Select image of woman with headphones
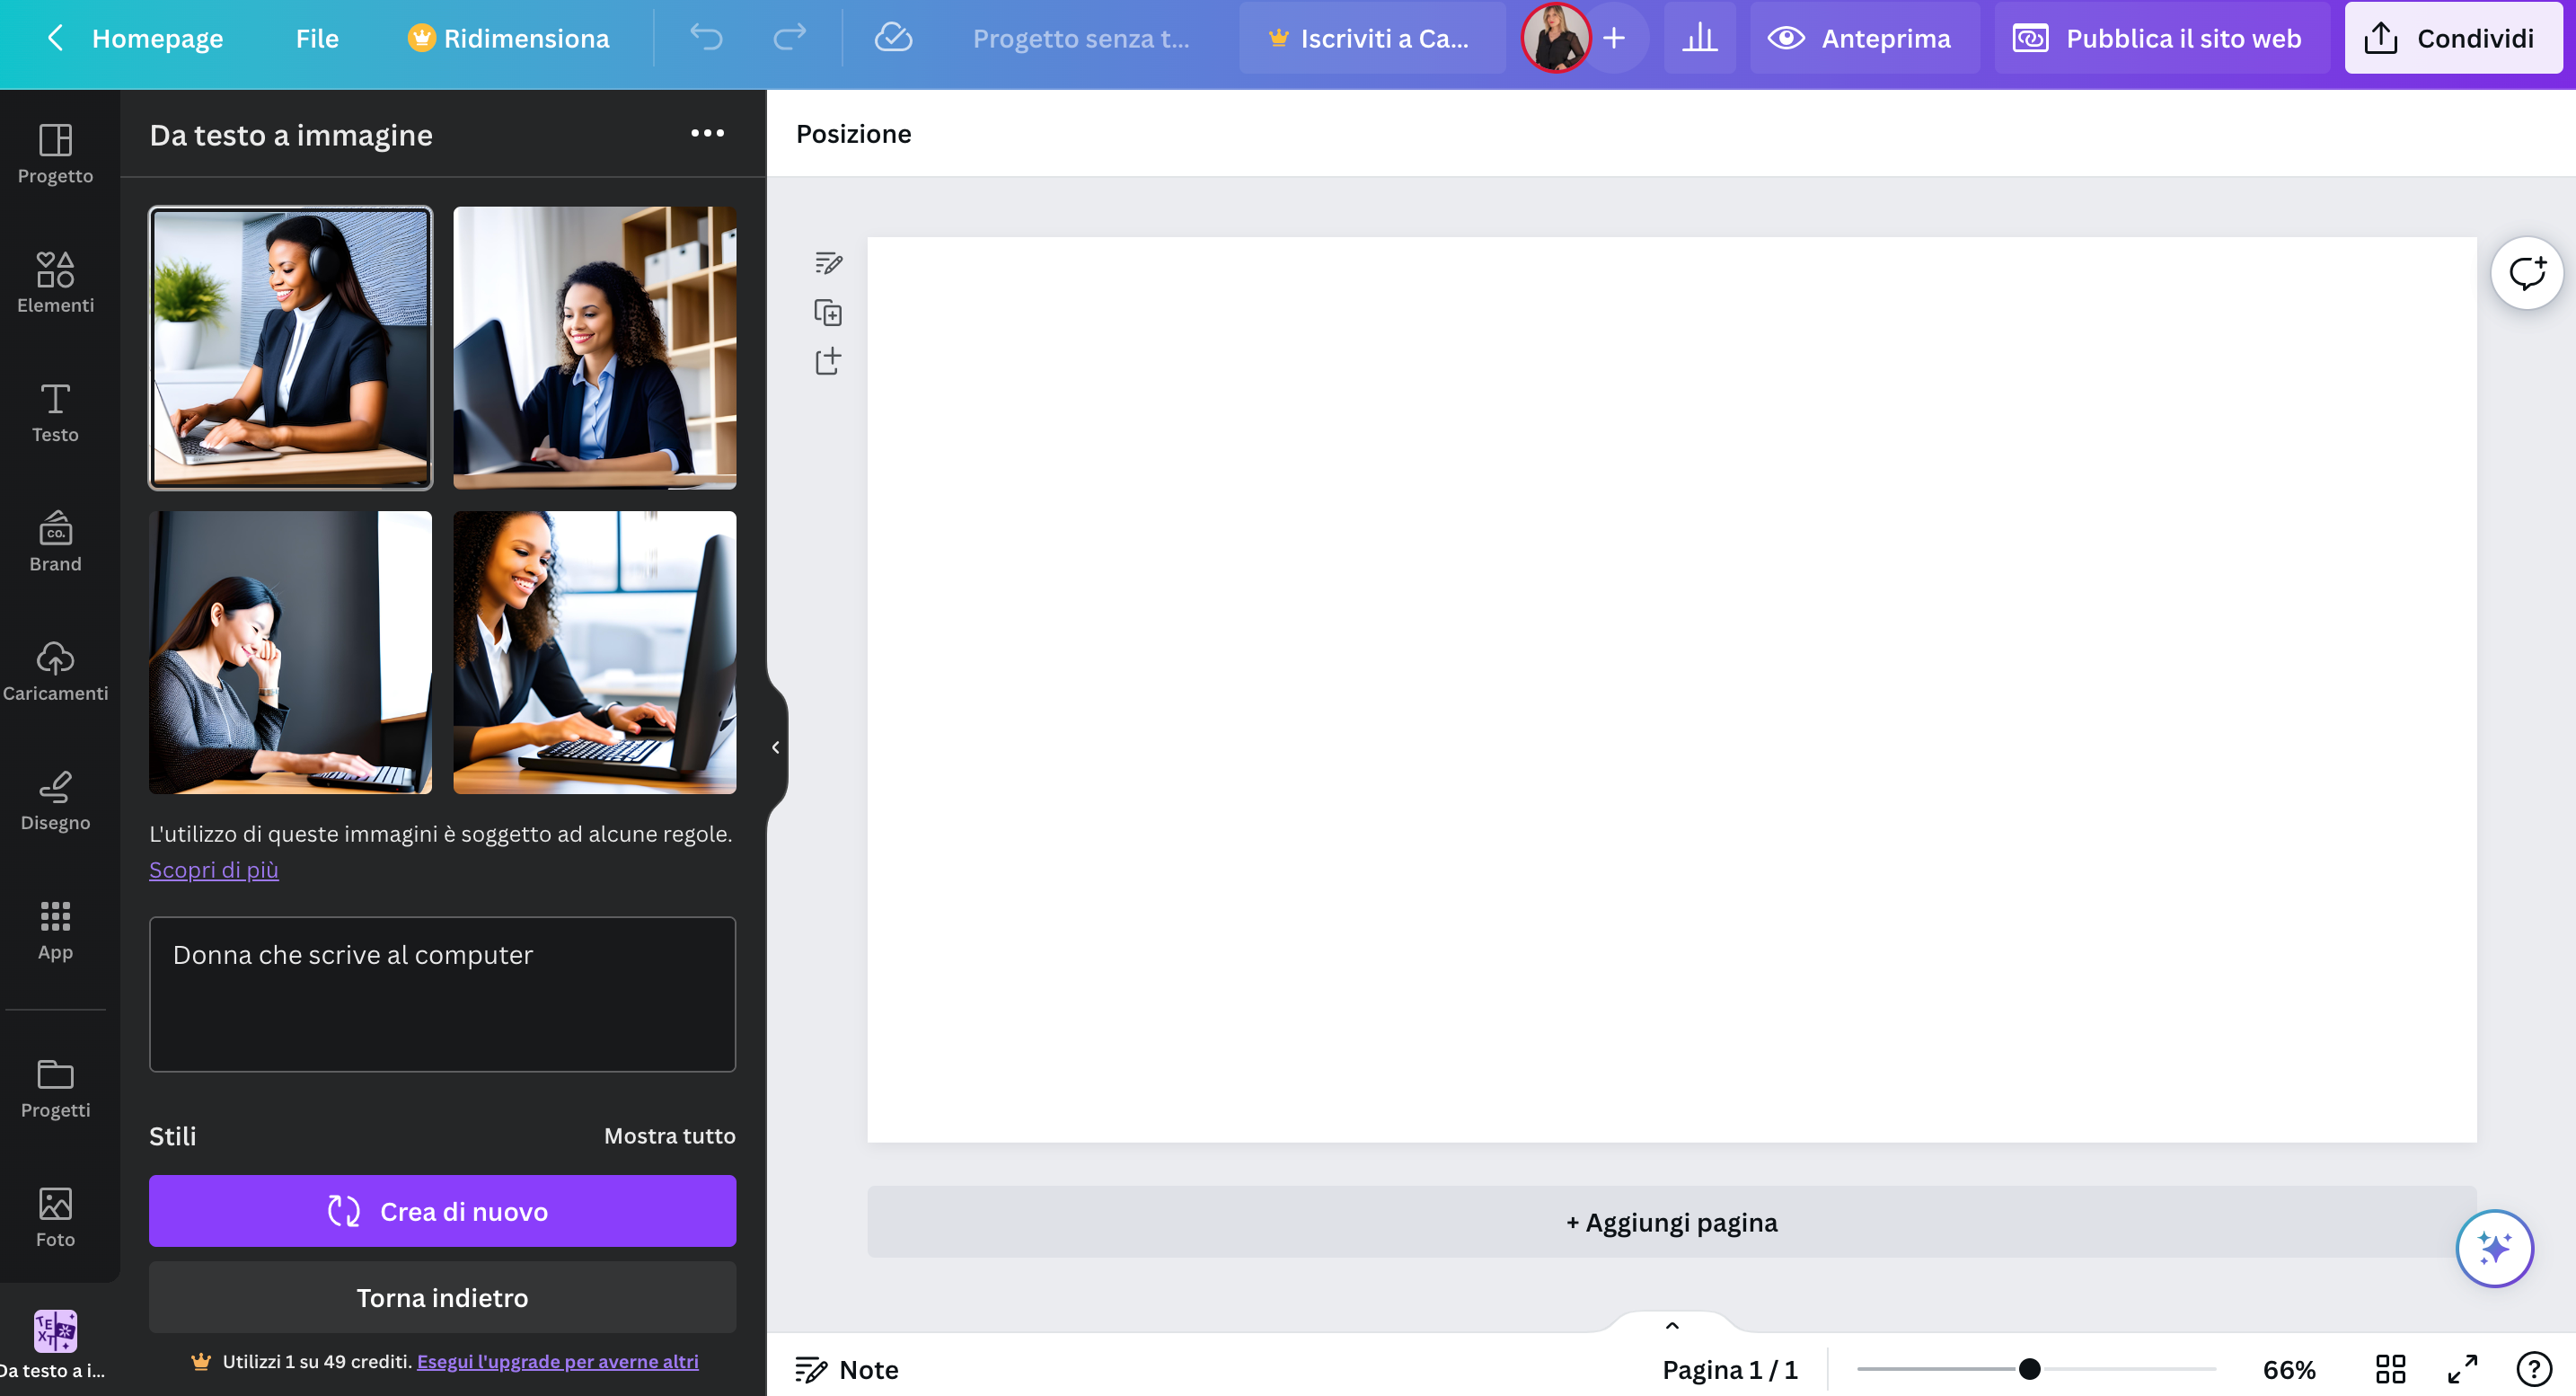The width and height of the screenshot is (2576, 1396). pyautogui.click(x=290, y=347)
